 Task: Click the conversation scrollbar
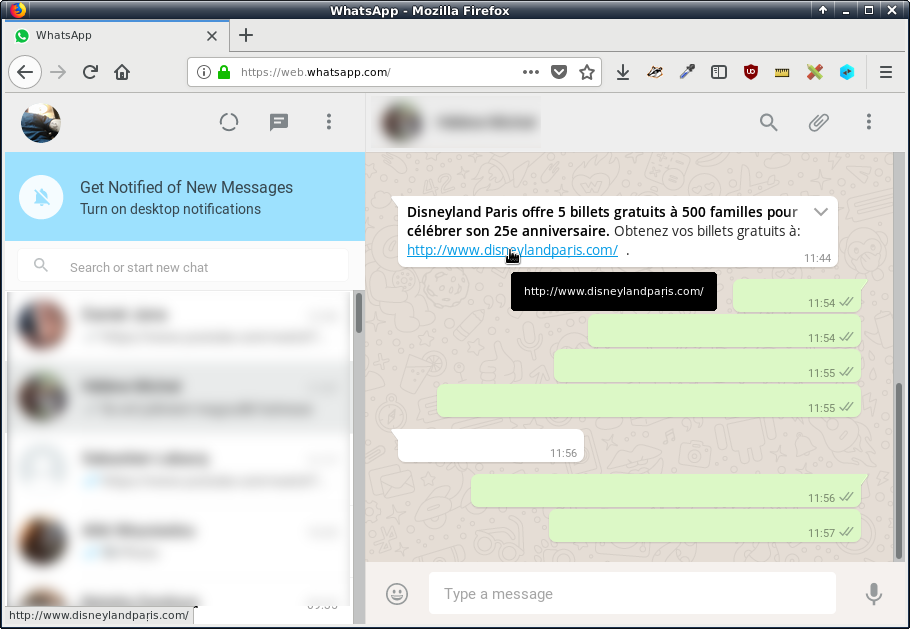(x=899, y=470)
